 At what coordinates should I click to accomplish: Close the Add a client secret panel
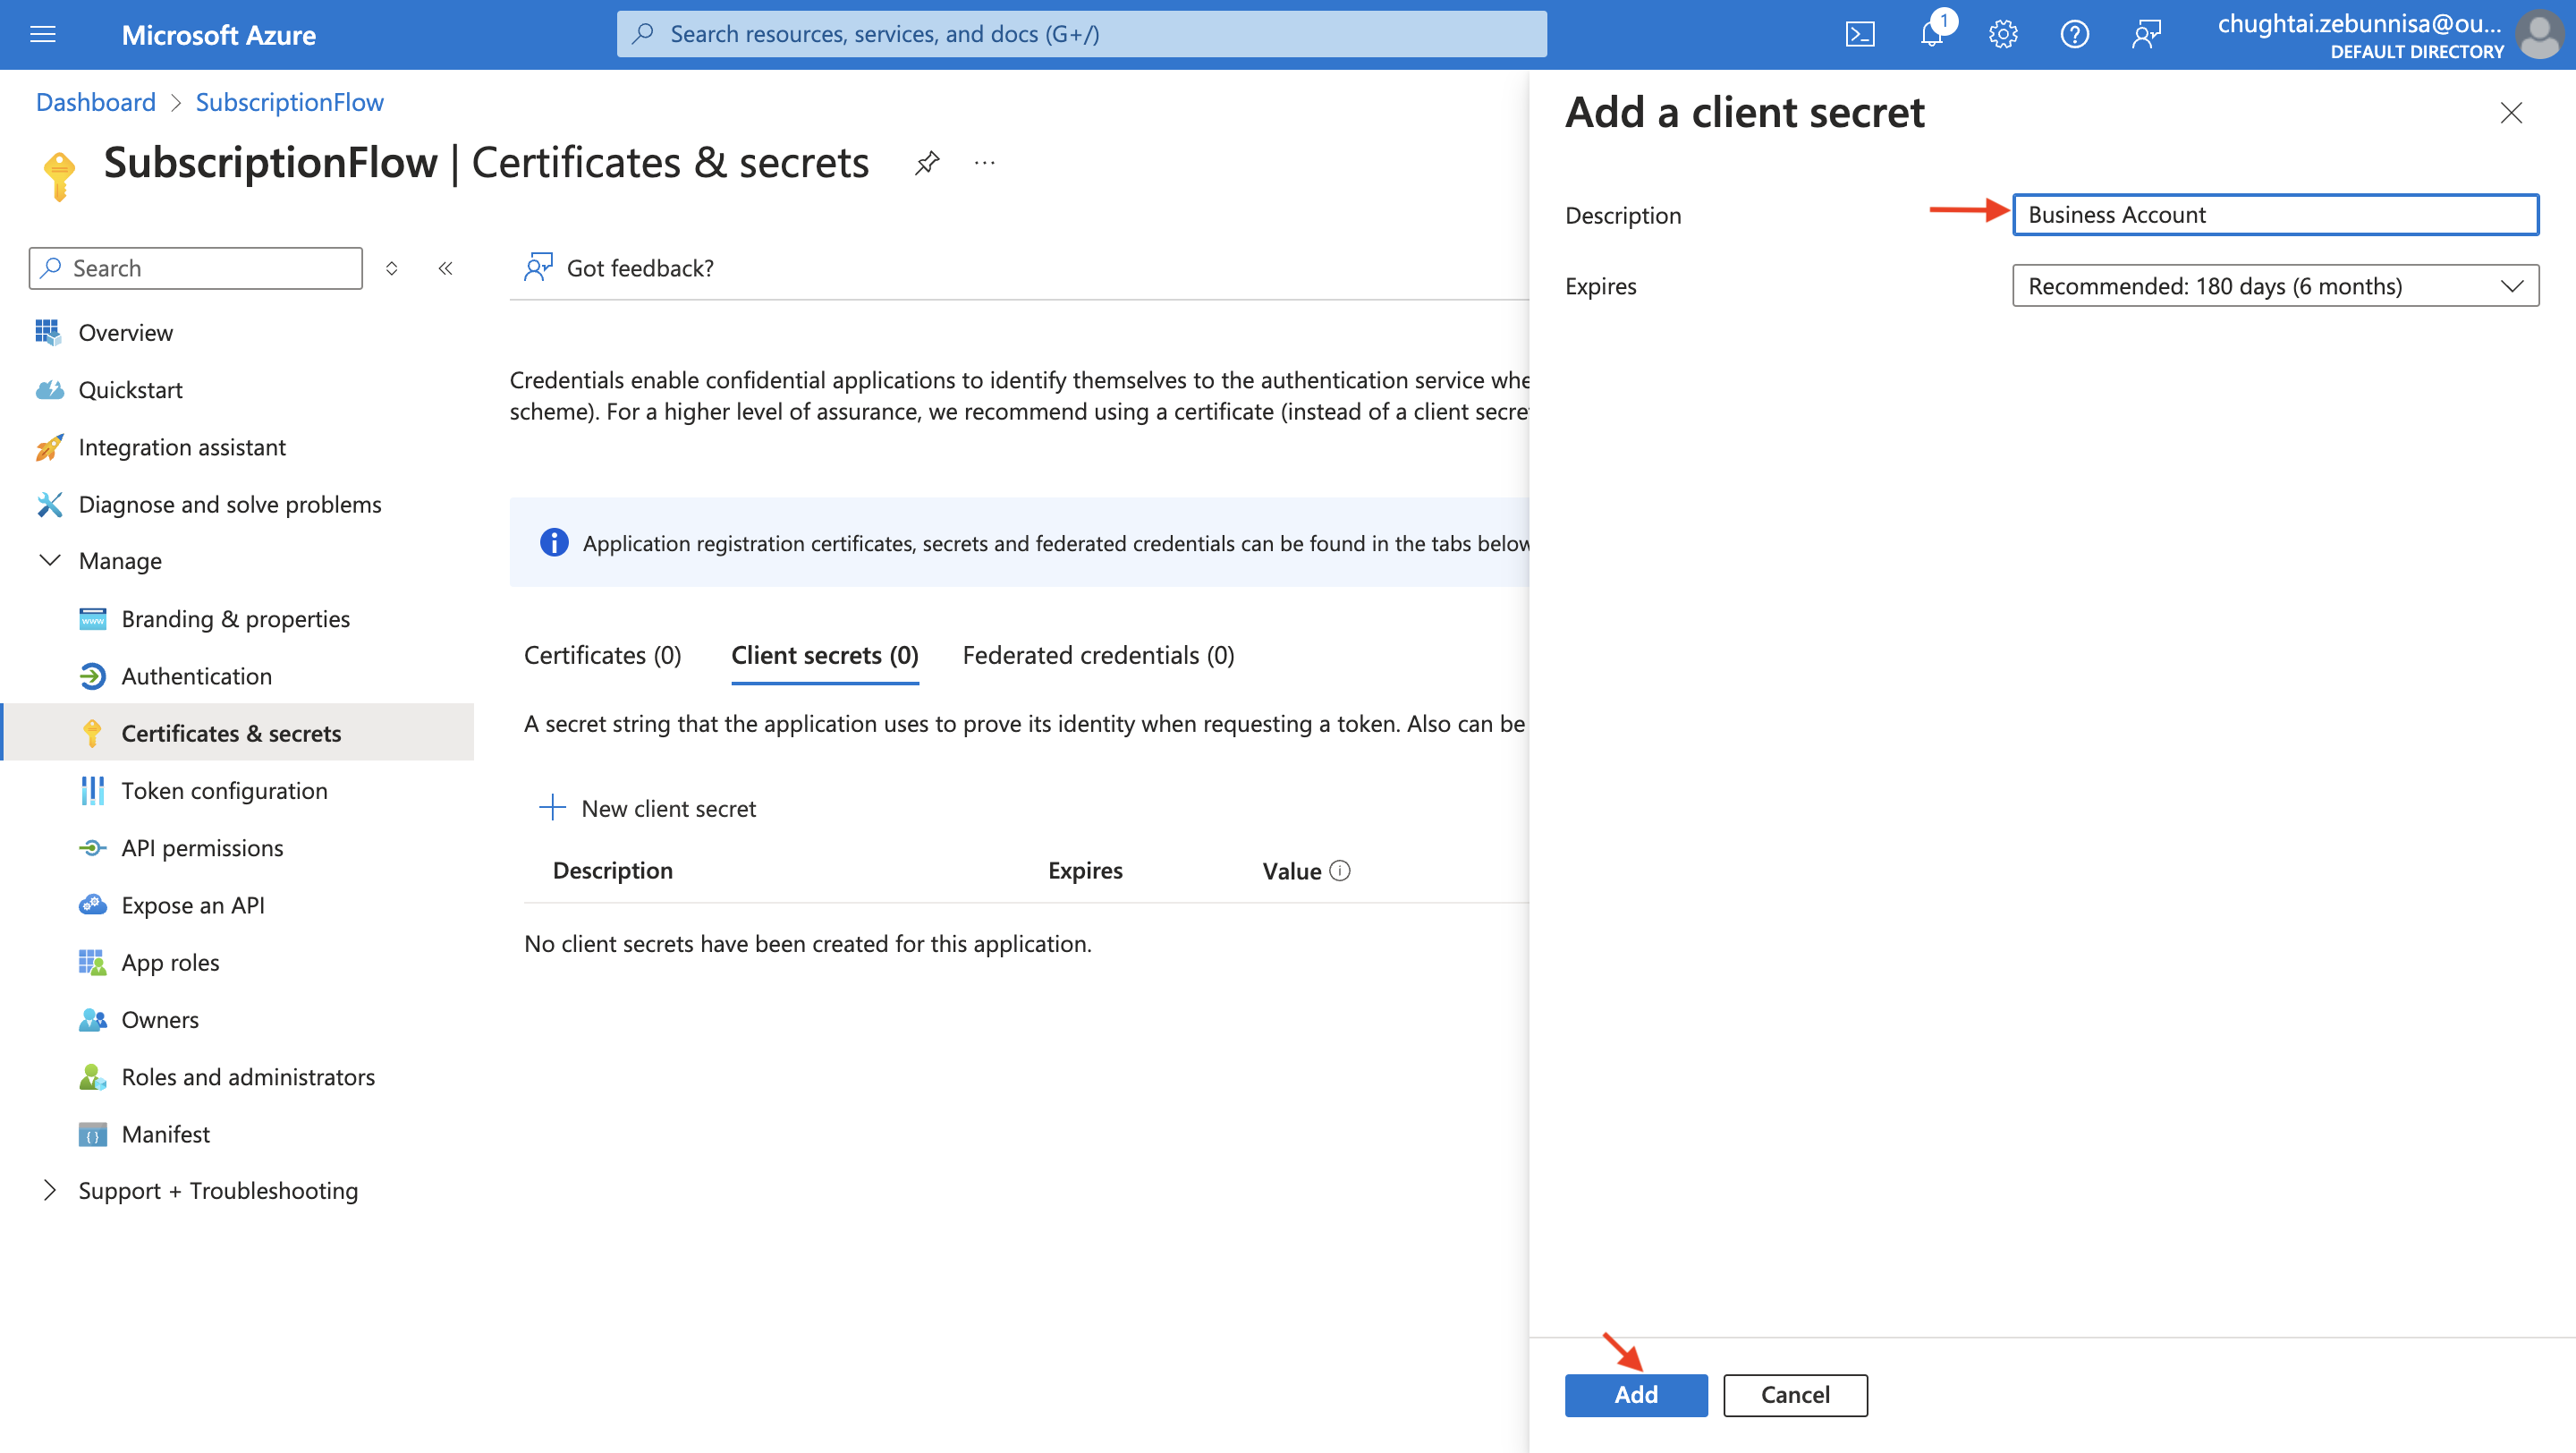click(x=2511, y=113)
